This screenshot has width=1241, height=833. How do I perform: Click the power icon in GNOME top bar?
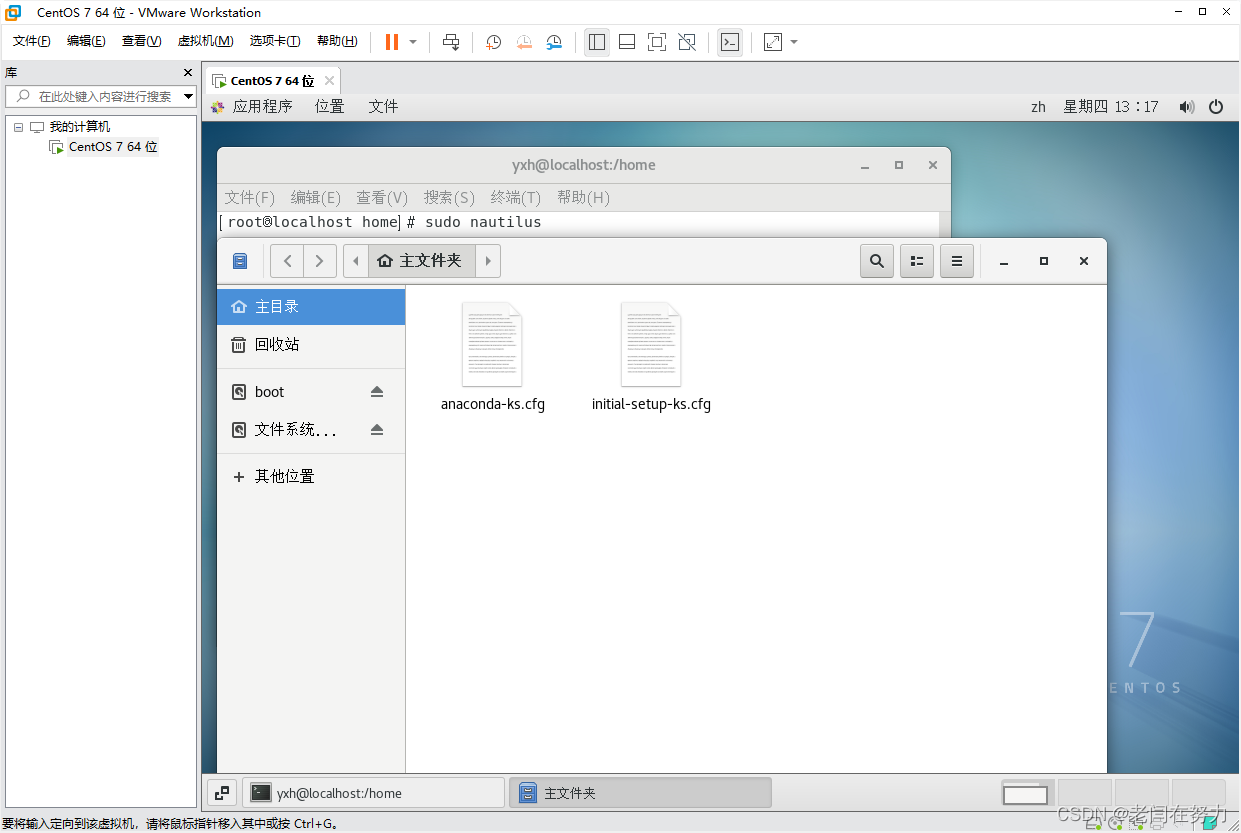click(1216, 107)
